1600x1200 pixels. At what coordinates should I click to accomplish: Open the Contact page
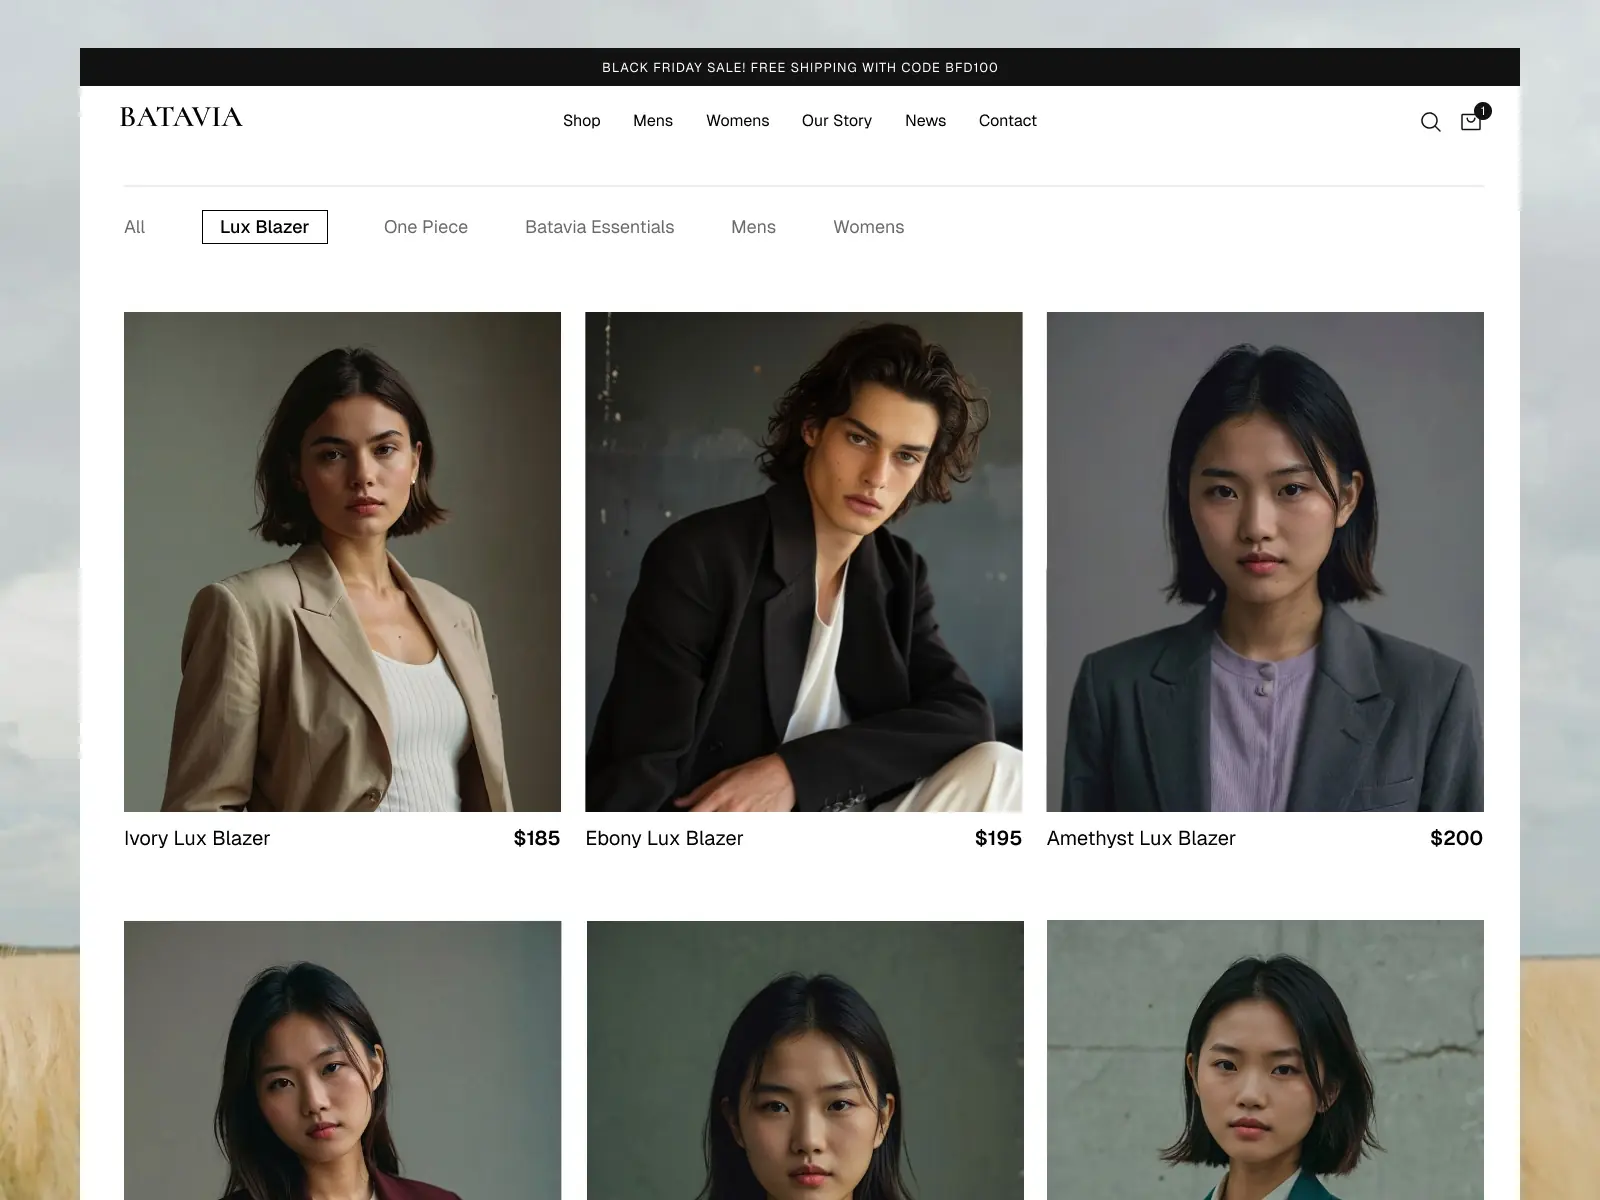1007,121
